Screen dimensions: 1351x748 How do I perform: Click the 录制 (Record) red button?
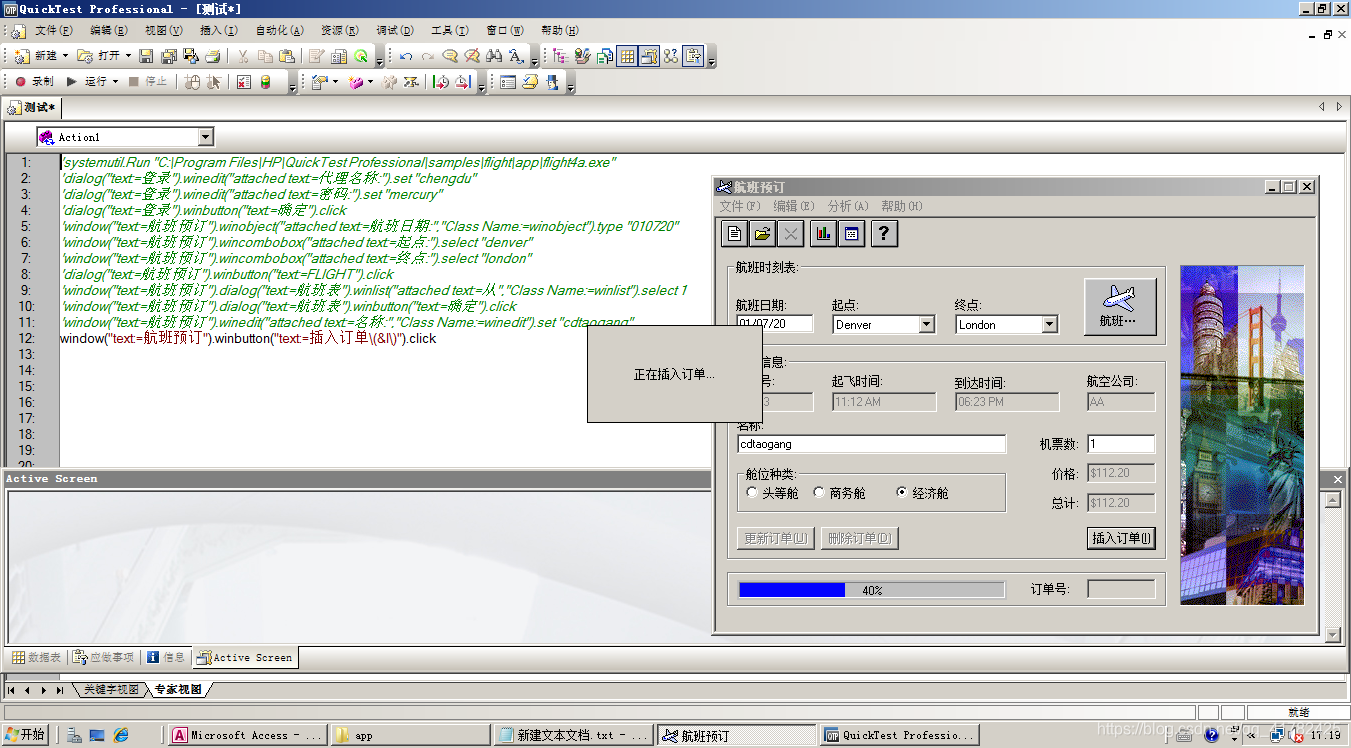coord(35,81)
